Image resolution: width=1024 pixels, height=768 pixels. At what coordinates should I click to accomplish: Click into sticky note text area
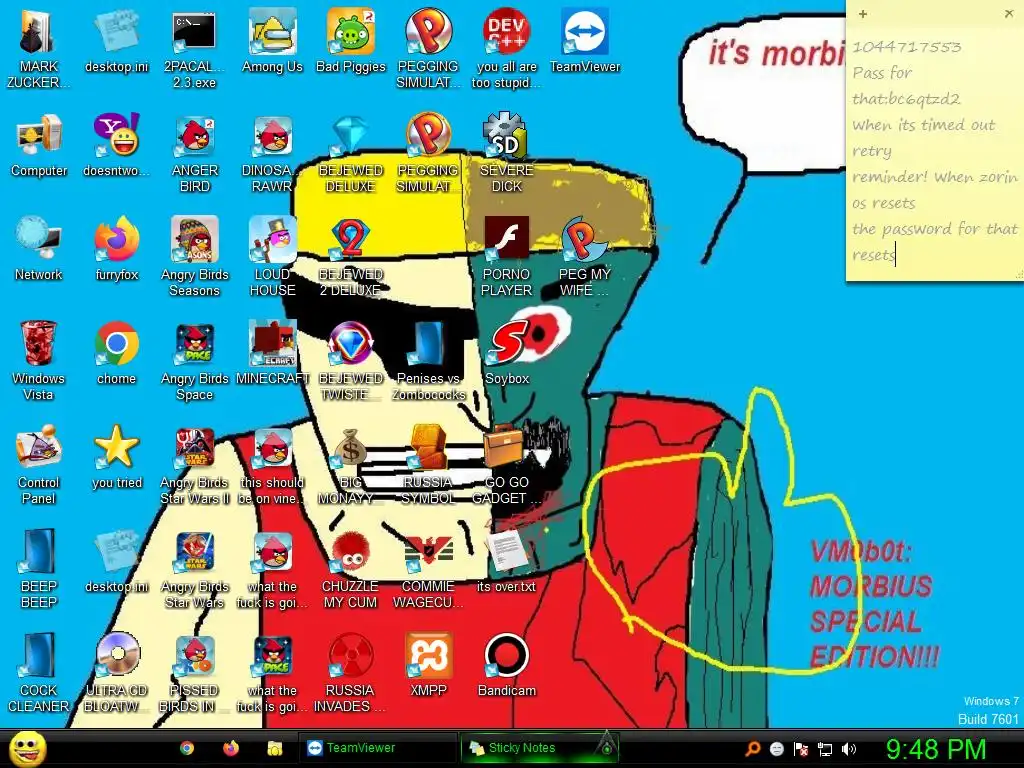pyautogui.click(x=935, y=150)
